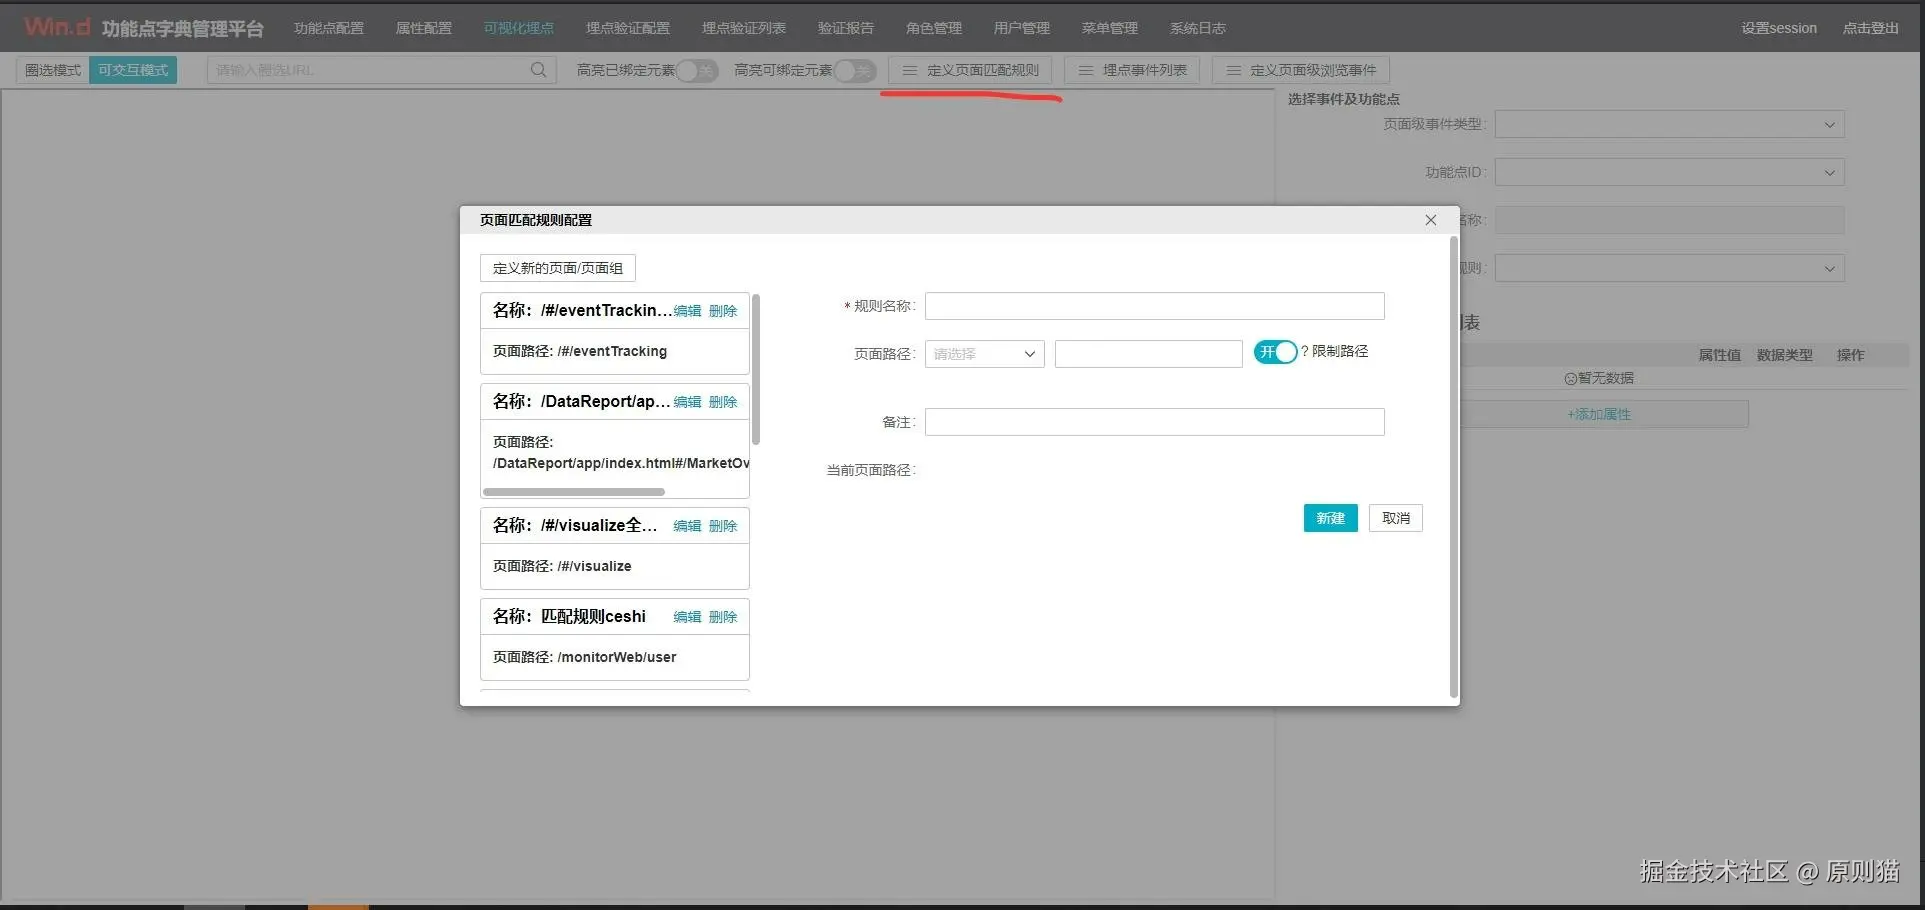
Task: Open the 验证报告 page
Action: (x=846, y=28)
